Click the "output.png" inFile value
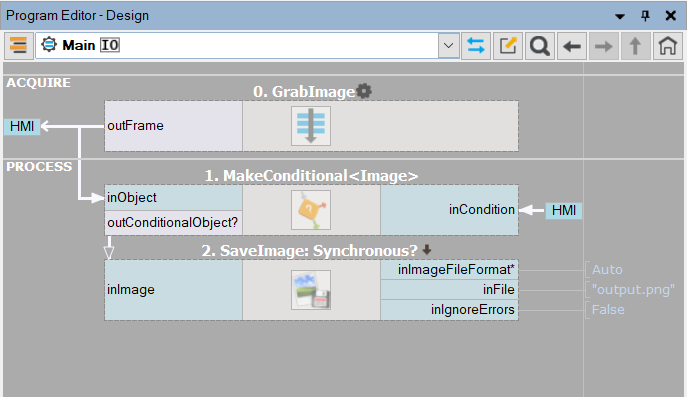Image resolution: width=687 pixels, height=397 pixels. coord(633,290)
